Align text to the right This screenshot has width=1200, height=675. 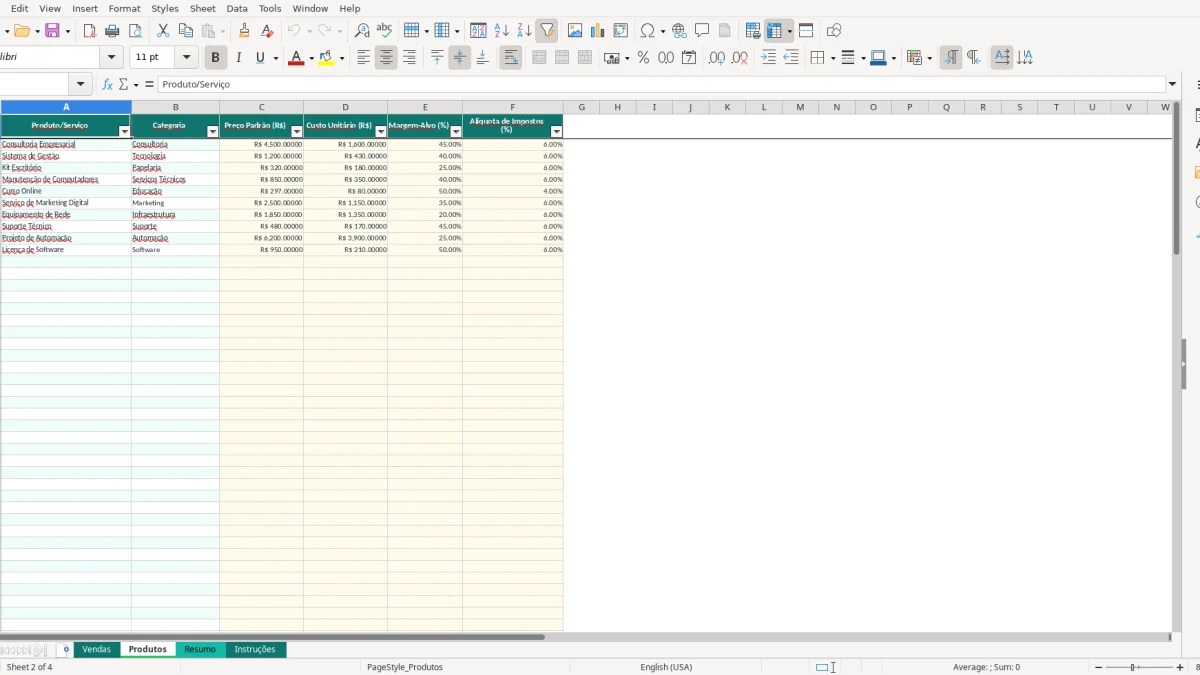[409, 58]
